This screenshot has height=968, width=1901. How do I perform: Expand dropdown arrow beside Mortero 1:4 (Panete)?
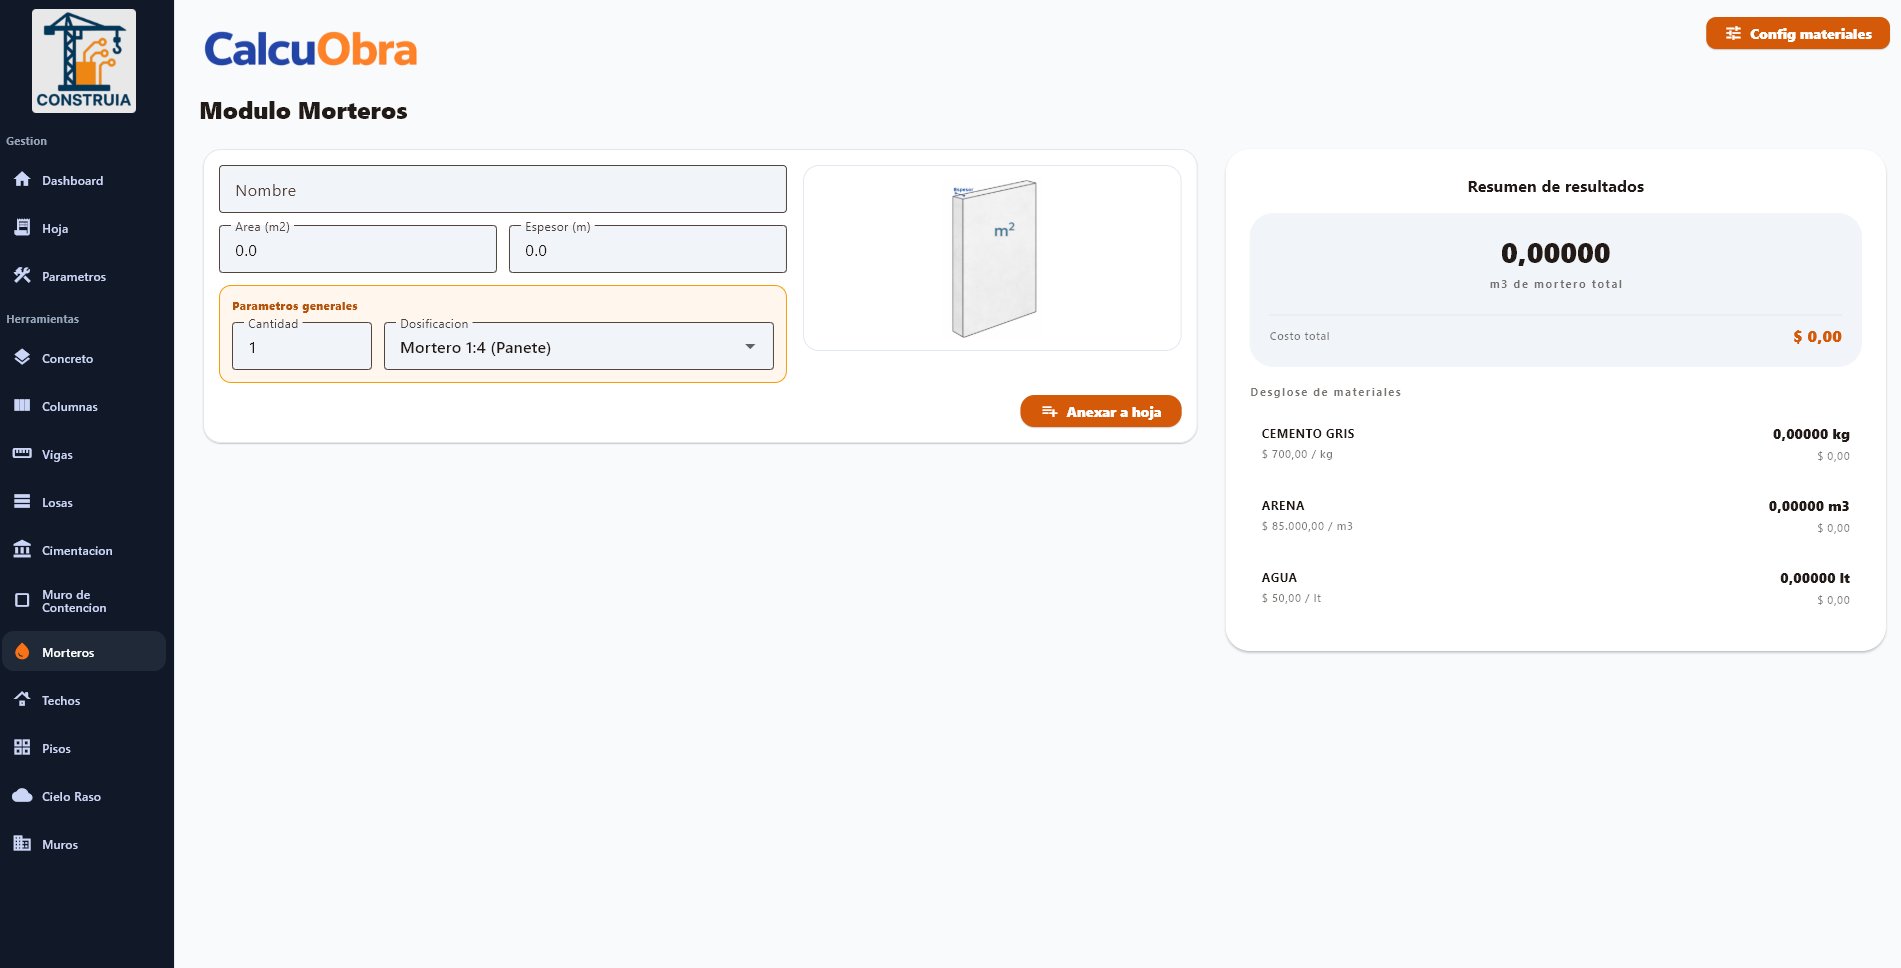pos(750,347)
